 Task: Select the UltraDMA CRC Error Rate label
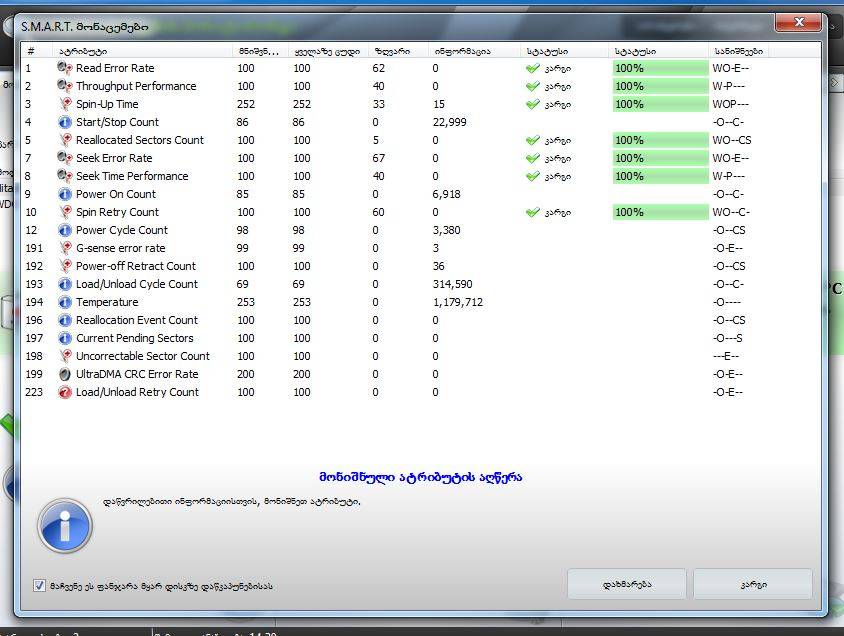(137, 374)
